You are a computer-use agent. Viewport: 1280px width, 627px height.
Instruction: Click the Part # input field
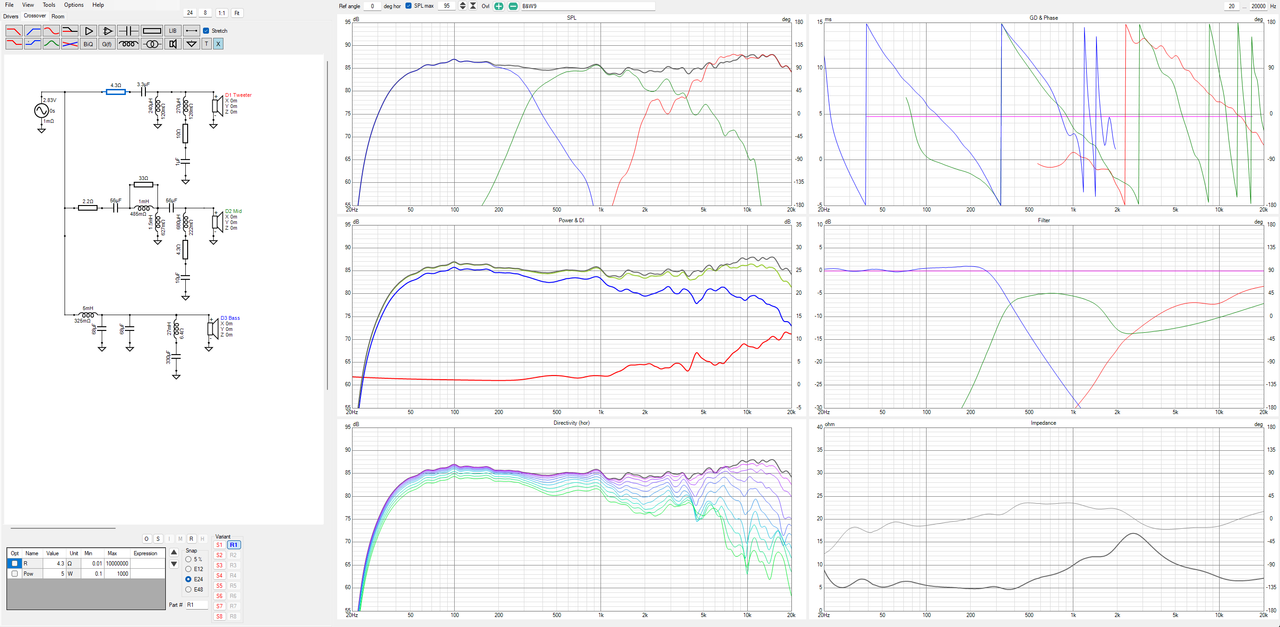tap(195, 605)
